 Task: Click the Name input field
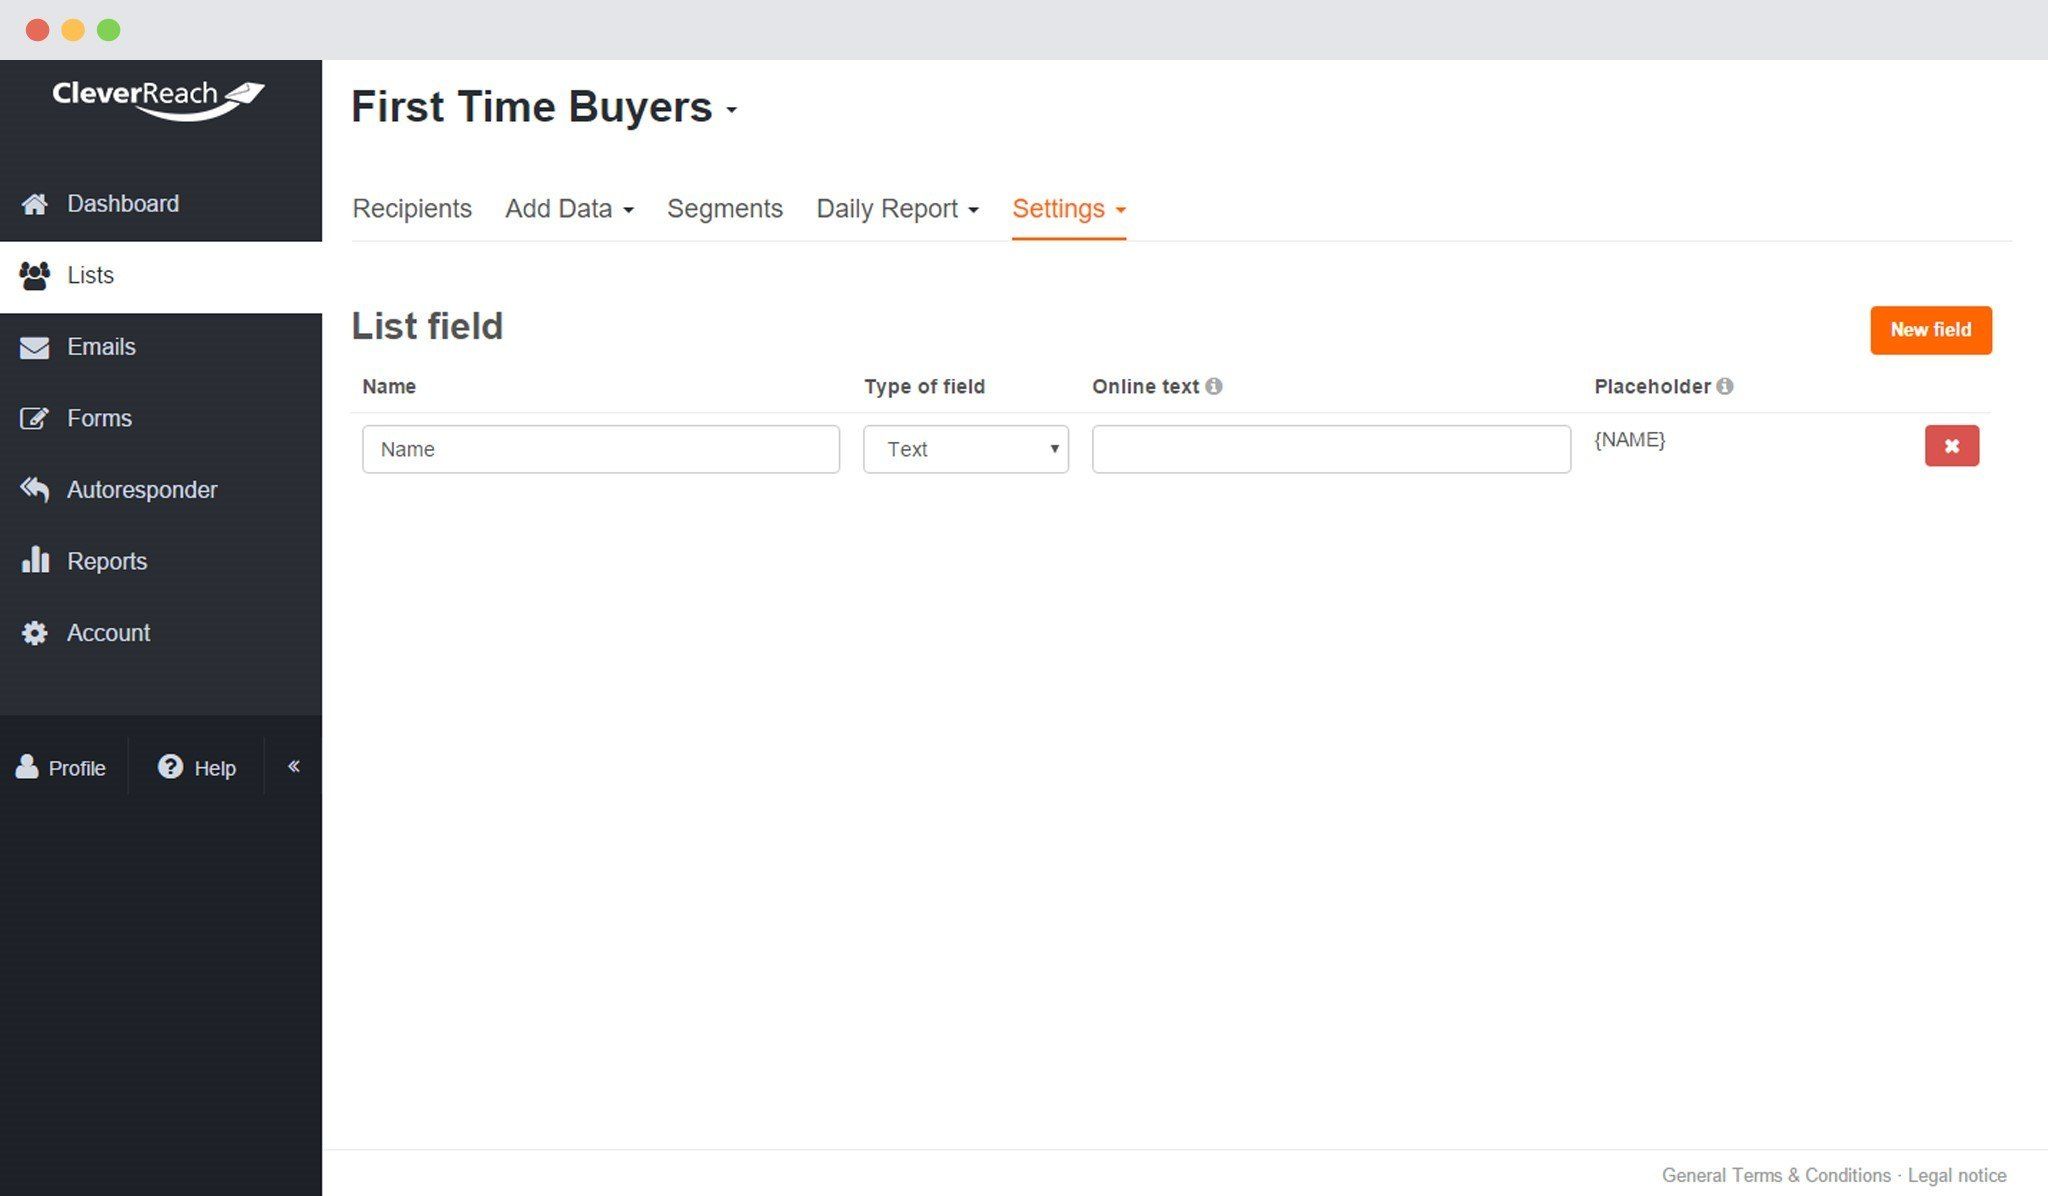601,449
